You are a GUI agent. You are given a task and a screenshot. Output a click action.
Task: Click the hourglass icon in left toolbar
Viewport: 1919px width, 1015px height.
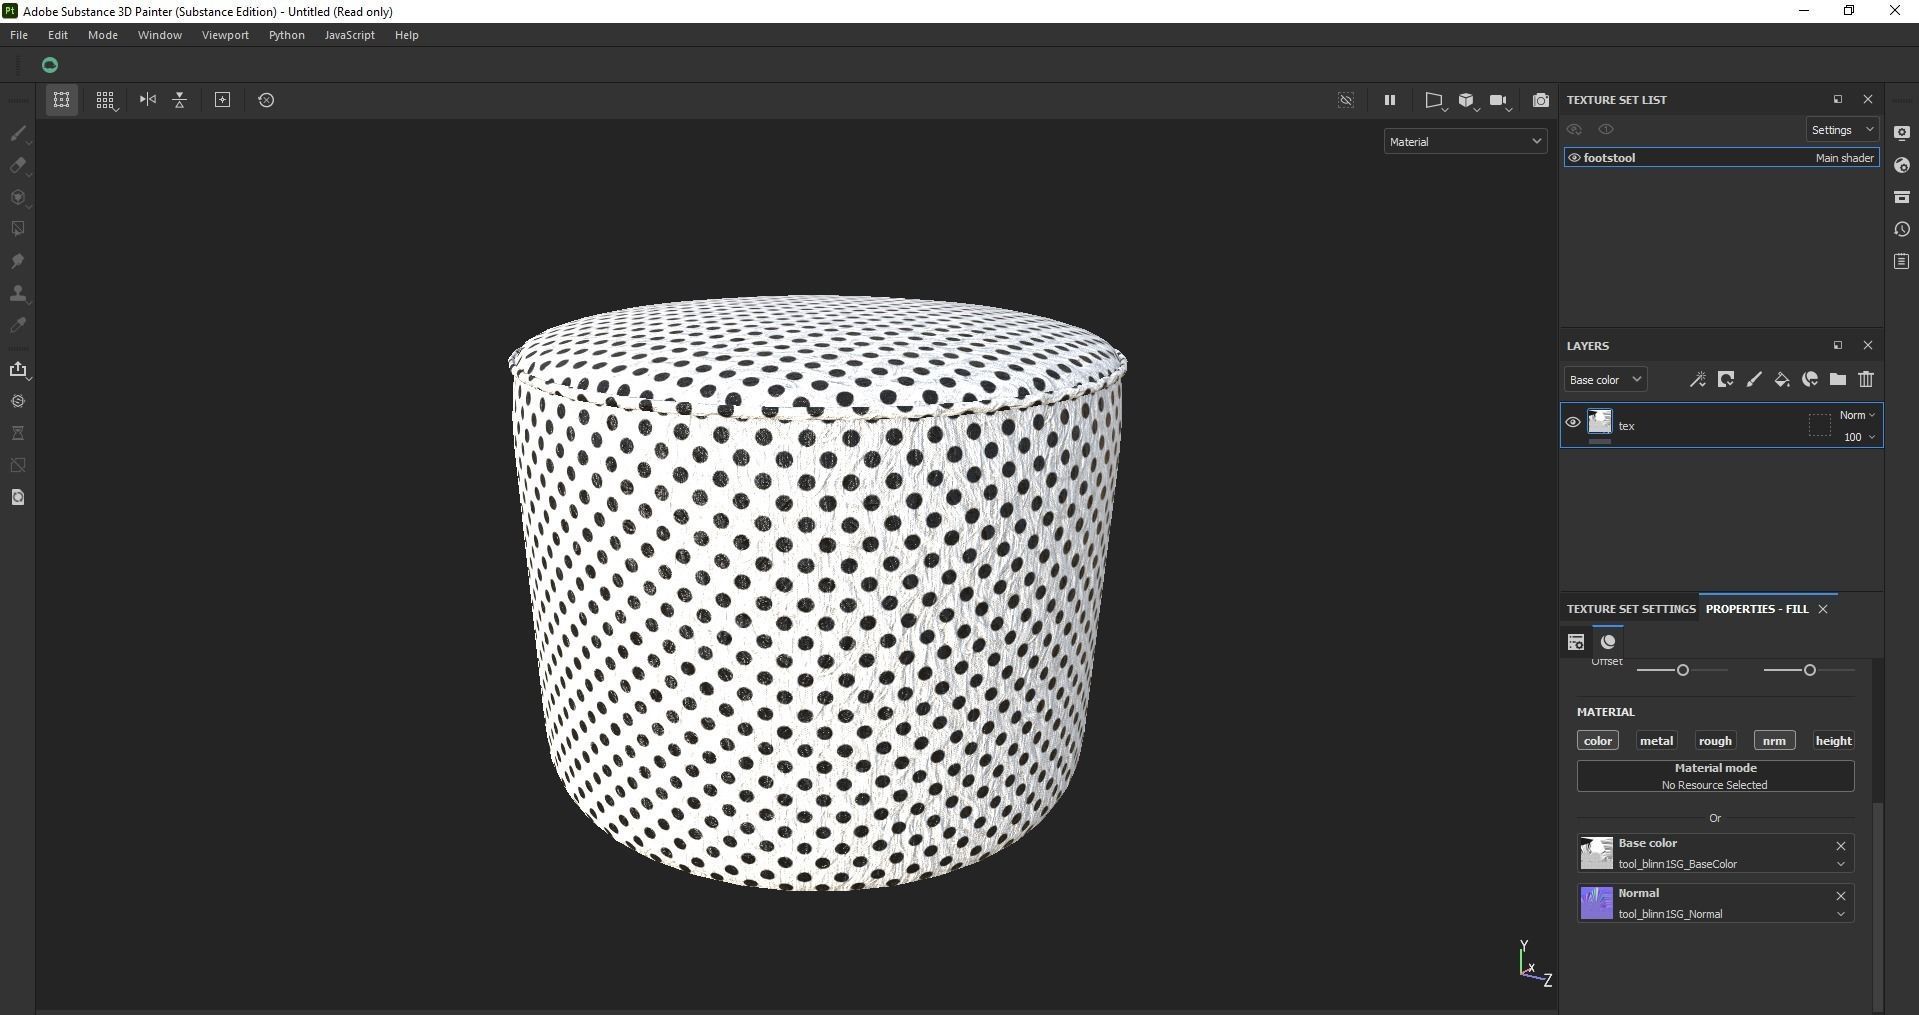click(17, 433)
